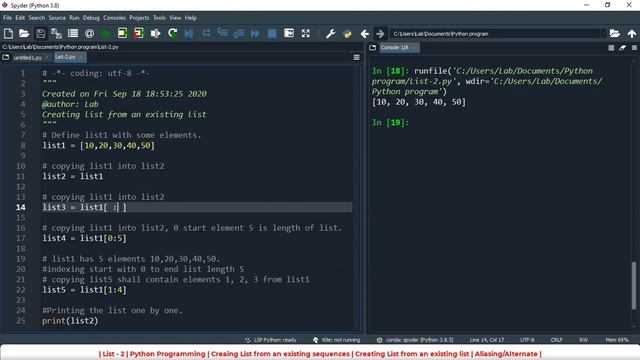Viewport: 640px width, 360px height.
Task: Open the Edit menu
Action: tap(20, 18)
